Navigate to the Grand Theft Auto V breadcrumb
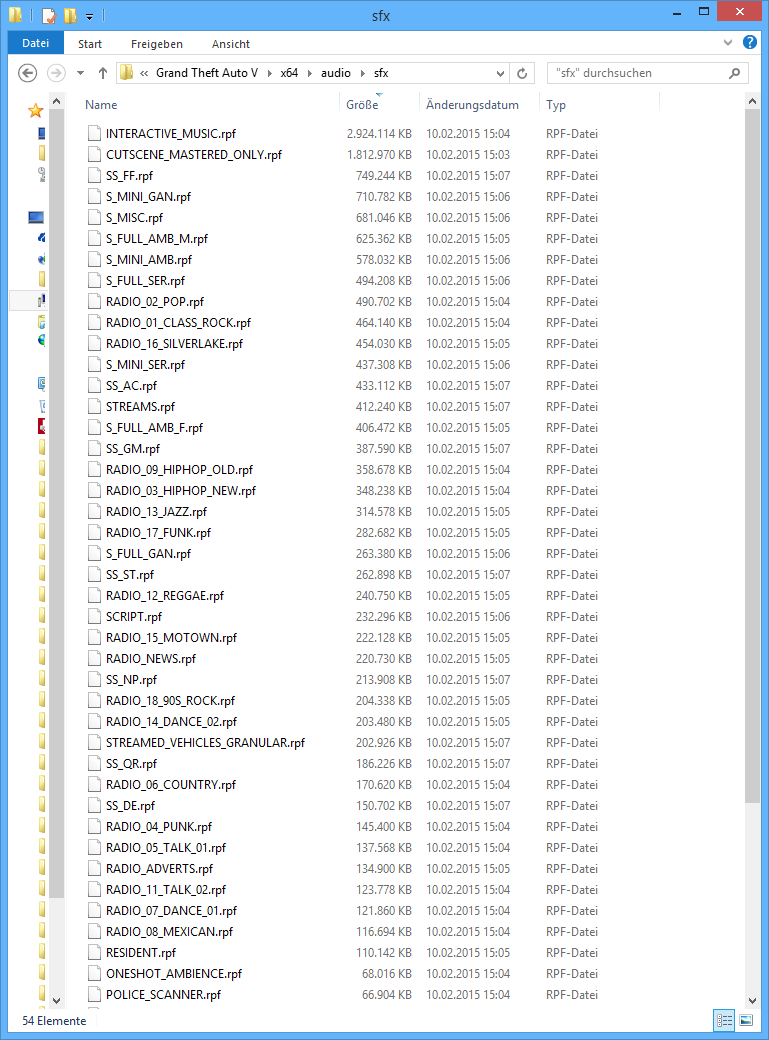Image resolution: width=769 pixels, height=1040 pixels. tap(207, 73)
